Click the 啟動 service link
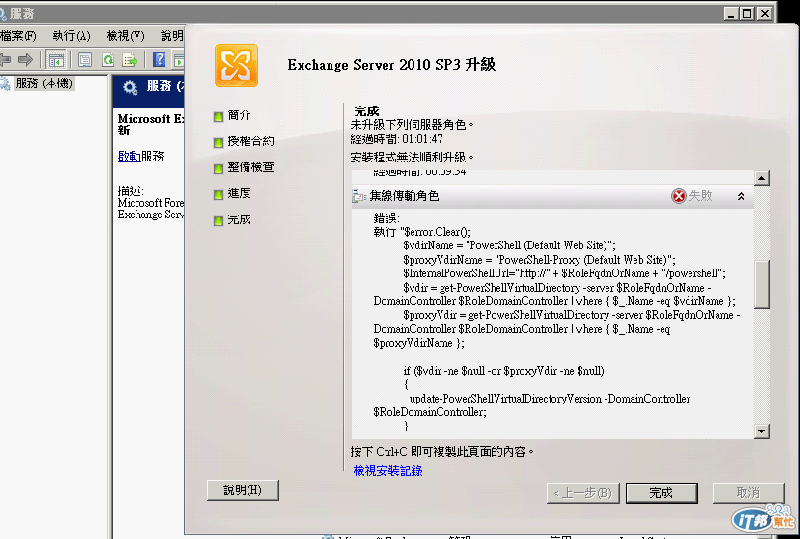Viewport: 800px width, 539px height. [129, 156]
